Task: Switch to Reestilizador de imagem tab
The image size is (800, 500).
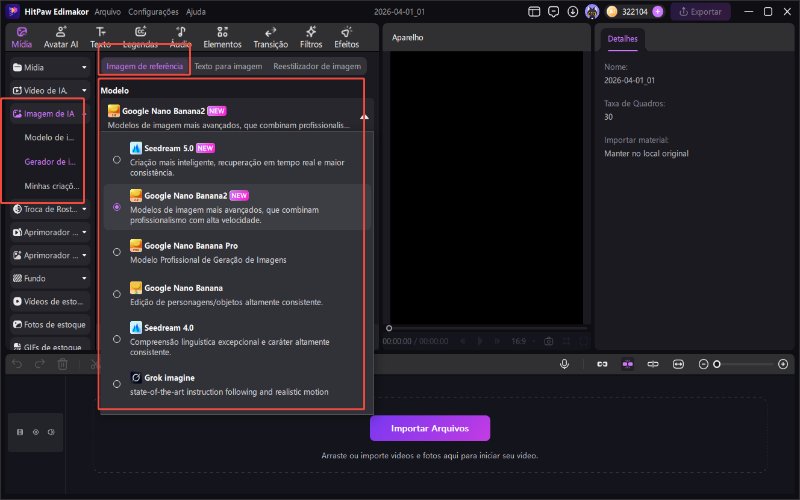Action: (317, 66)
